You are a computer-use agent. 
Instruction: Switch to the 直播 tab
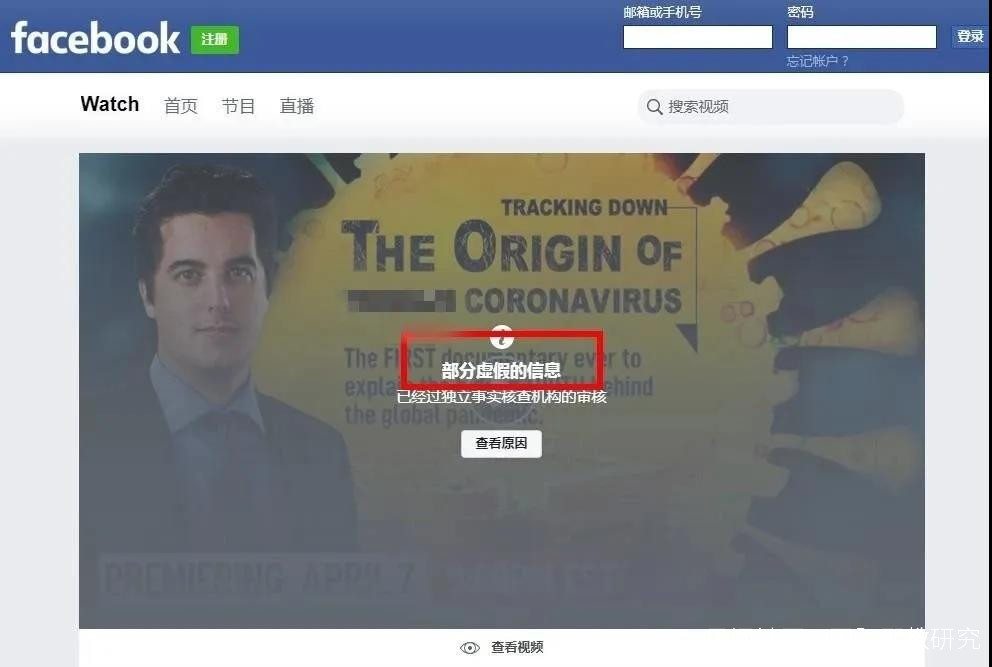[297, 106]
